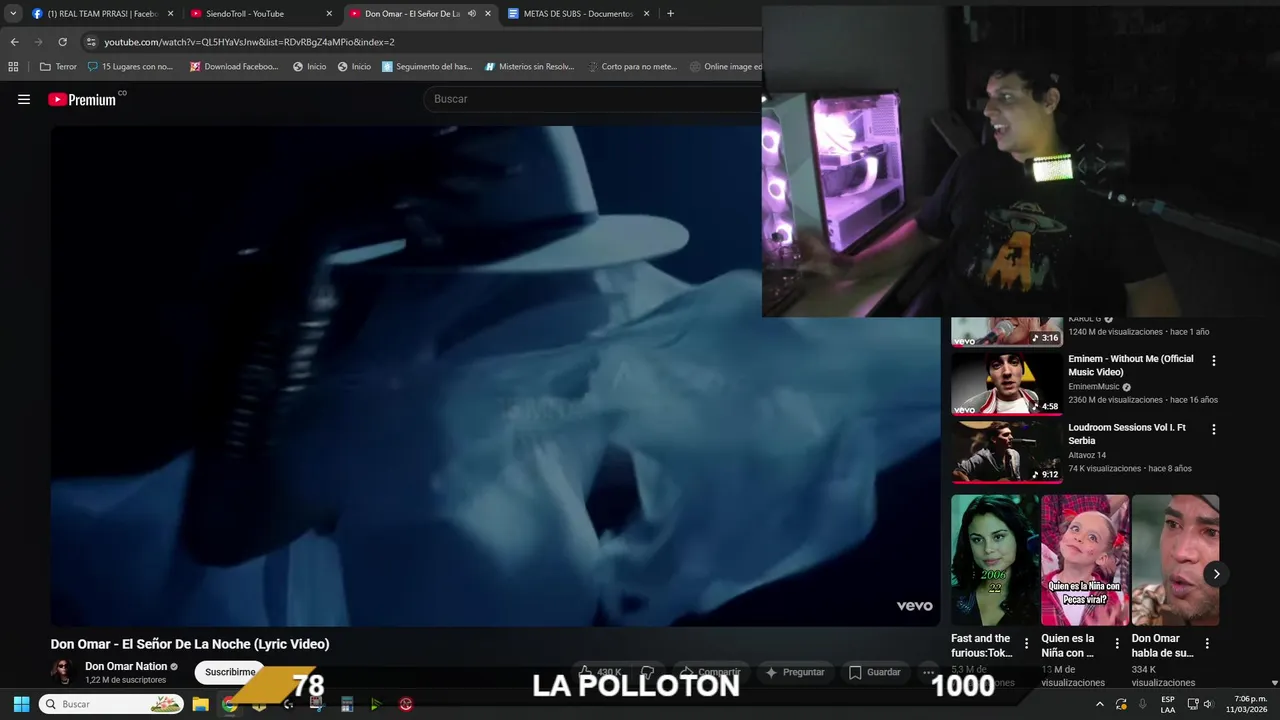Open the Corto para no mete... bookmark
1280x720 pixels.
632,67
